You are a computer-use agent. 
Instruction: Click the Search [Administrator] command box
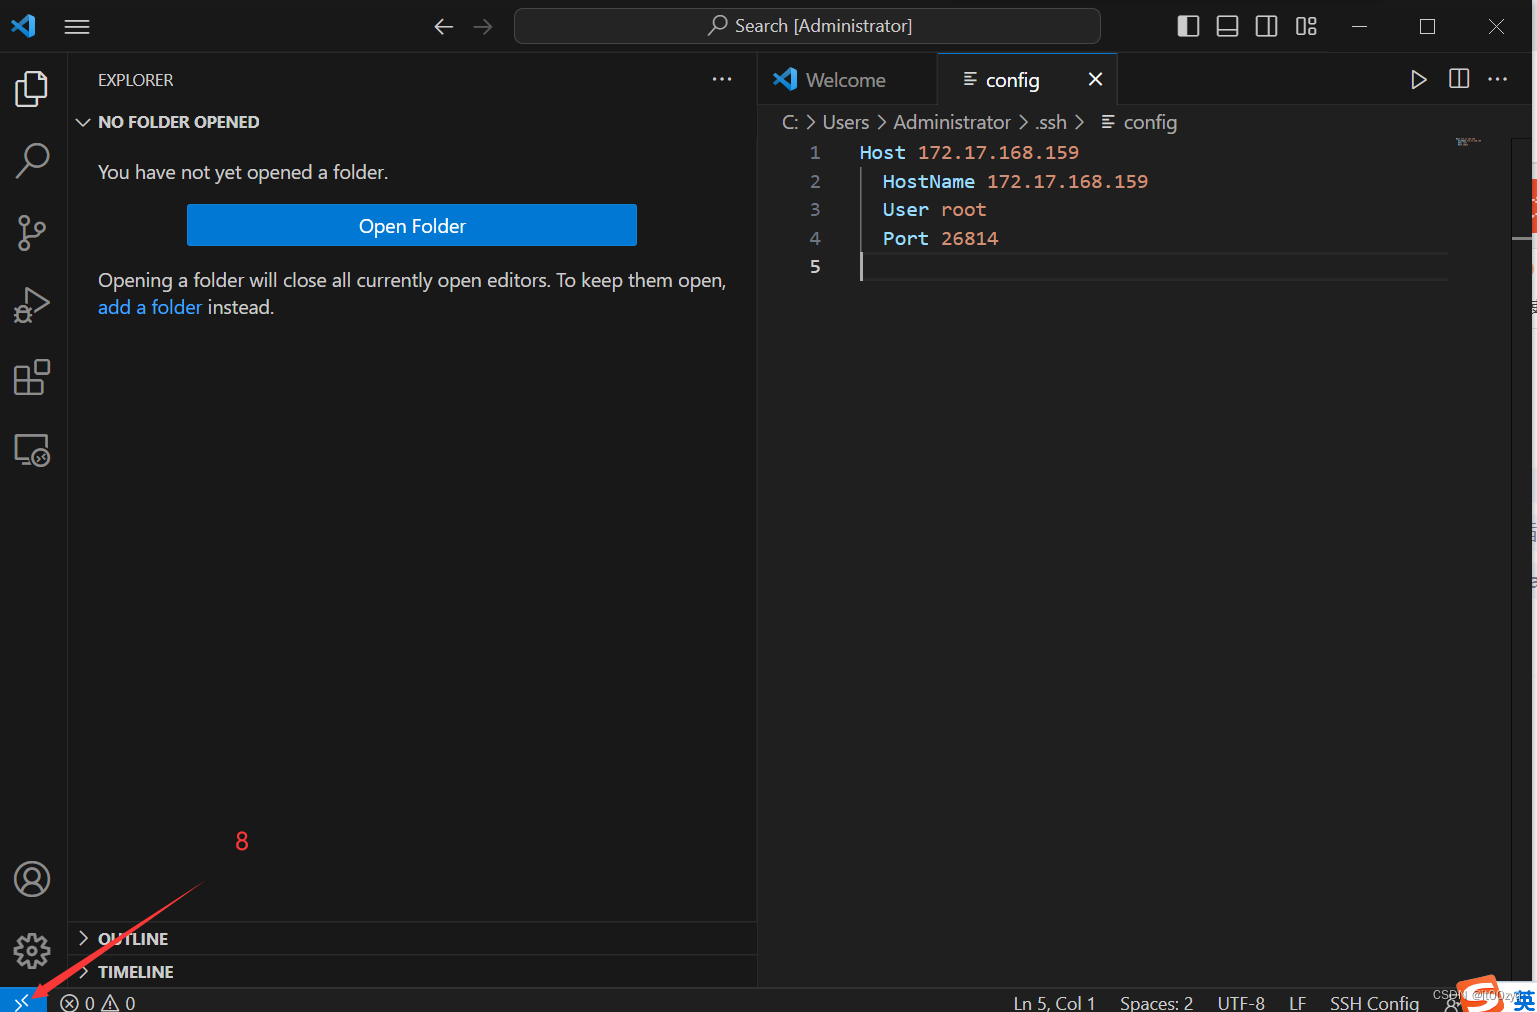click(x=807, y=26)
